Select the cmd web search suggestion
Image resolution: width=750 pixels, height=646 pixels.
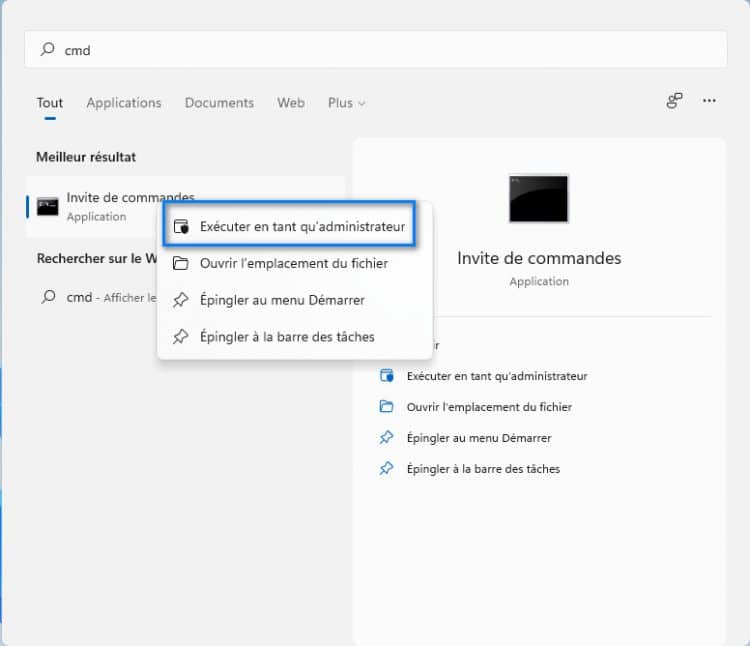100,297
